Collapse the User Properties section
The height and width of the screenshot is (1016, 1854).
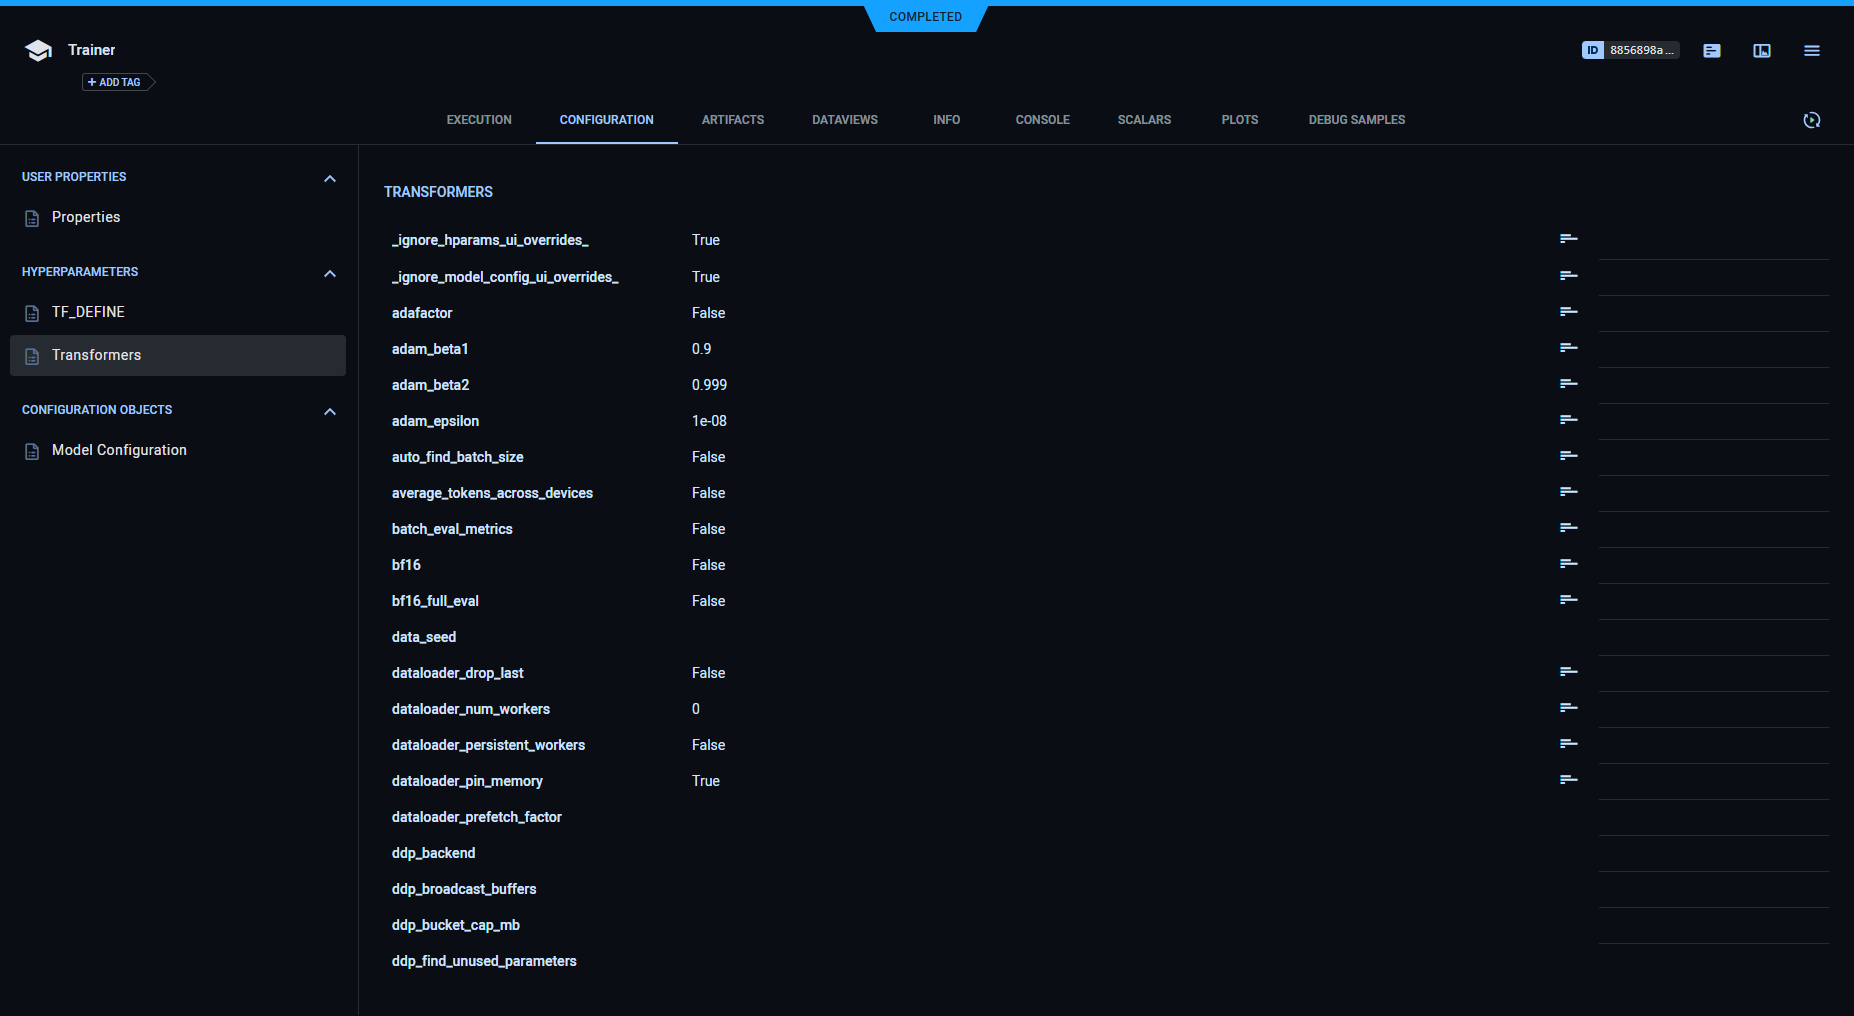pos(330,178)
